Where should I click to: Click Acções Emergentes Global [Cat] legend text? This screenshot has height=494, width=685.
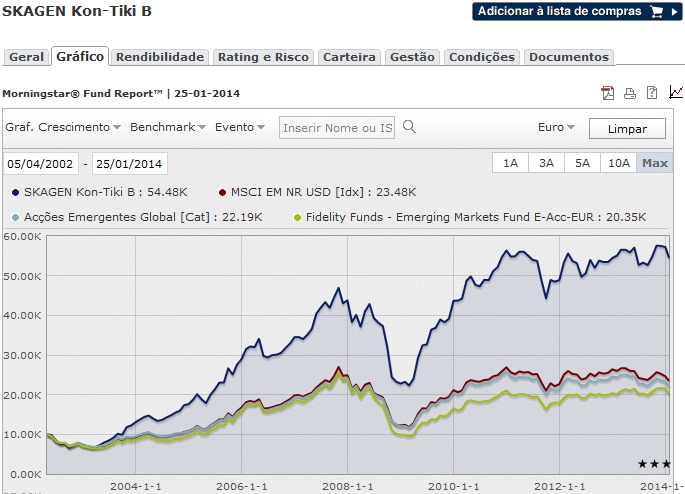(x=143, y=217)
